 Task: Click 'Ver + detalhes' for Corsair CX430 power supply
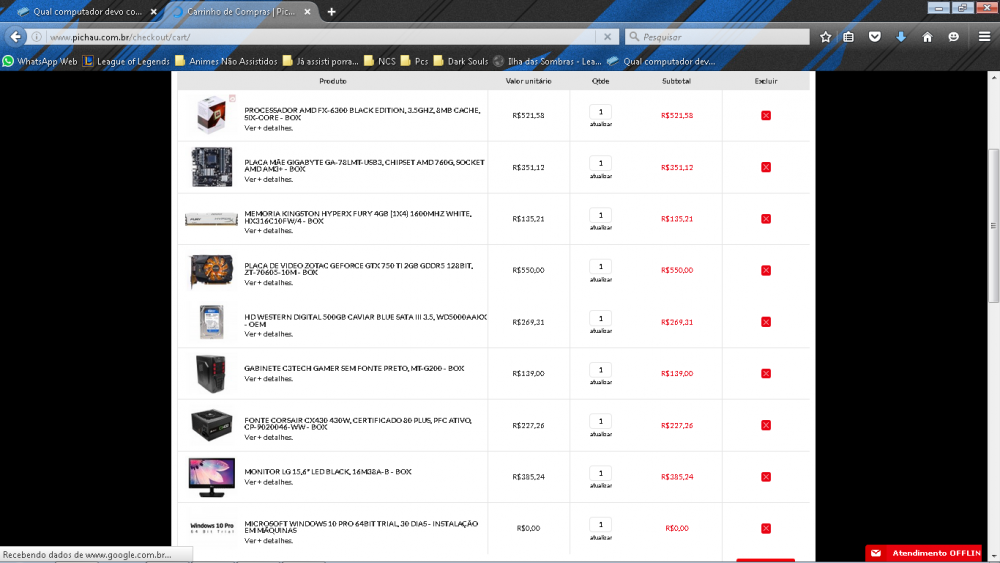click(268, 437)
